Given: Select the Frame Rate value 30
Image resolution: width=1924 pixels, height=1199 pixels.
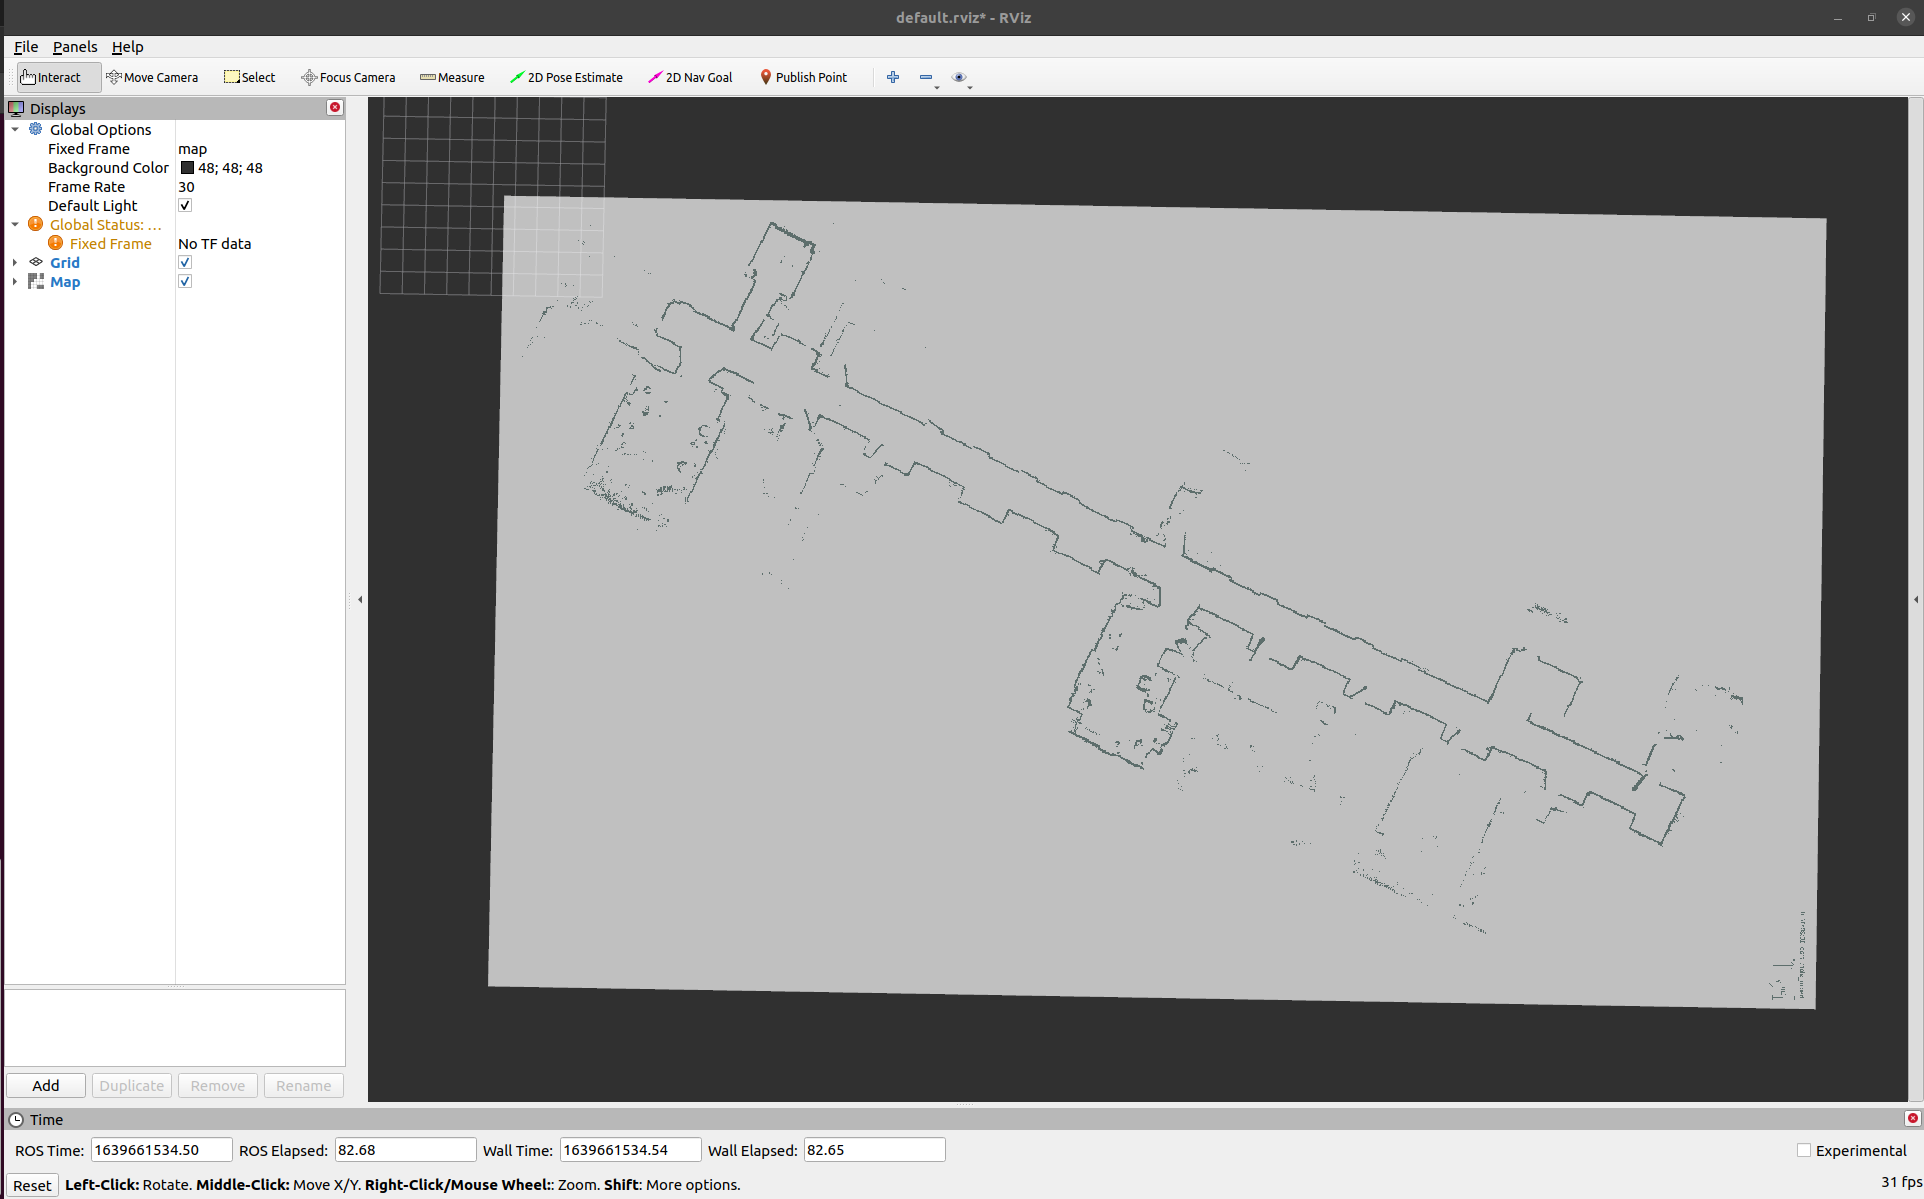Looking at the screenshot, I should 187,187.
